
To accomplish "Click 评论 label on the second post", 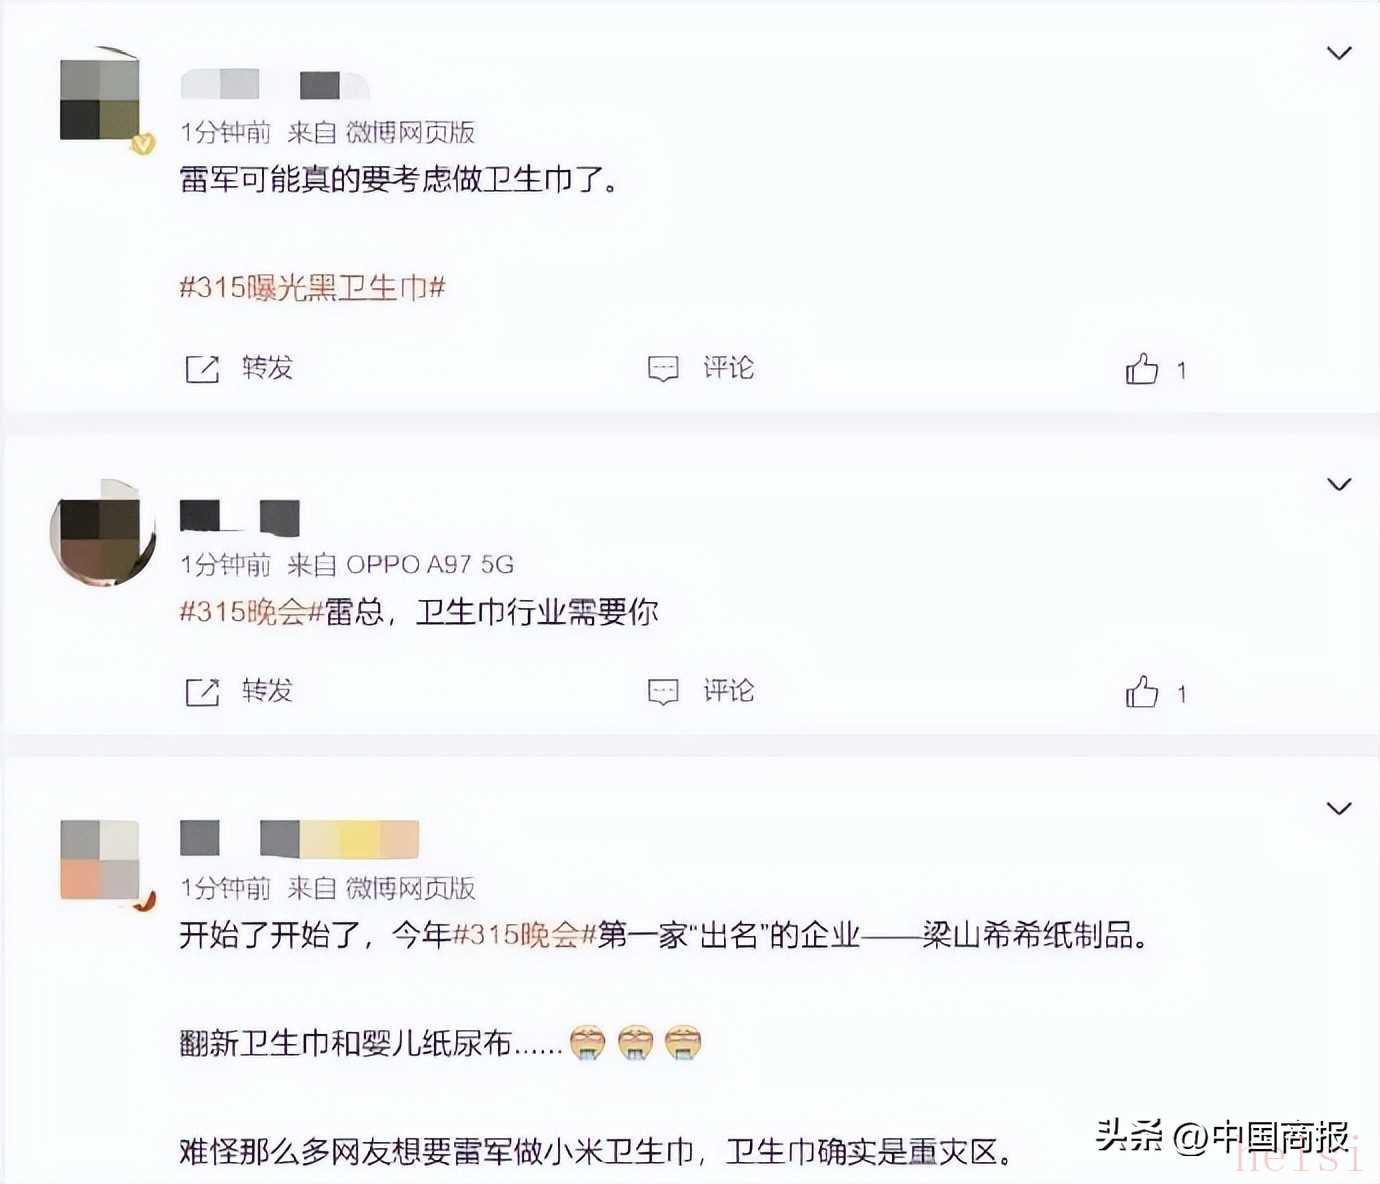I will point(728,691).
